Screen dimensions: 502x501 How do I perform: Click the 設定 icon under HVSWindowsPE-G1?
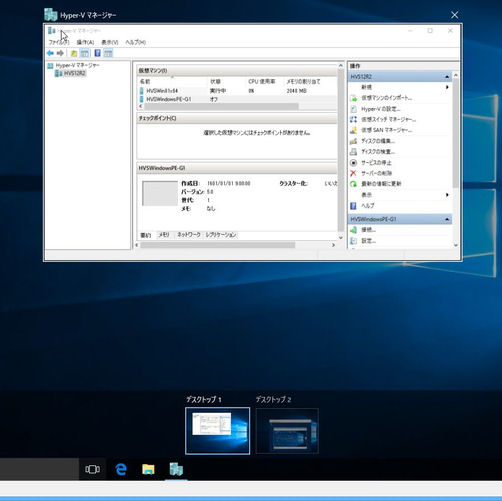pyautogui.click(x=354, y=241)
